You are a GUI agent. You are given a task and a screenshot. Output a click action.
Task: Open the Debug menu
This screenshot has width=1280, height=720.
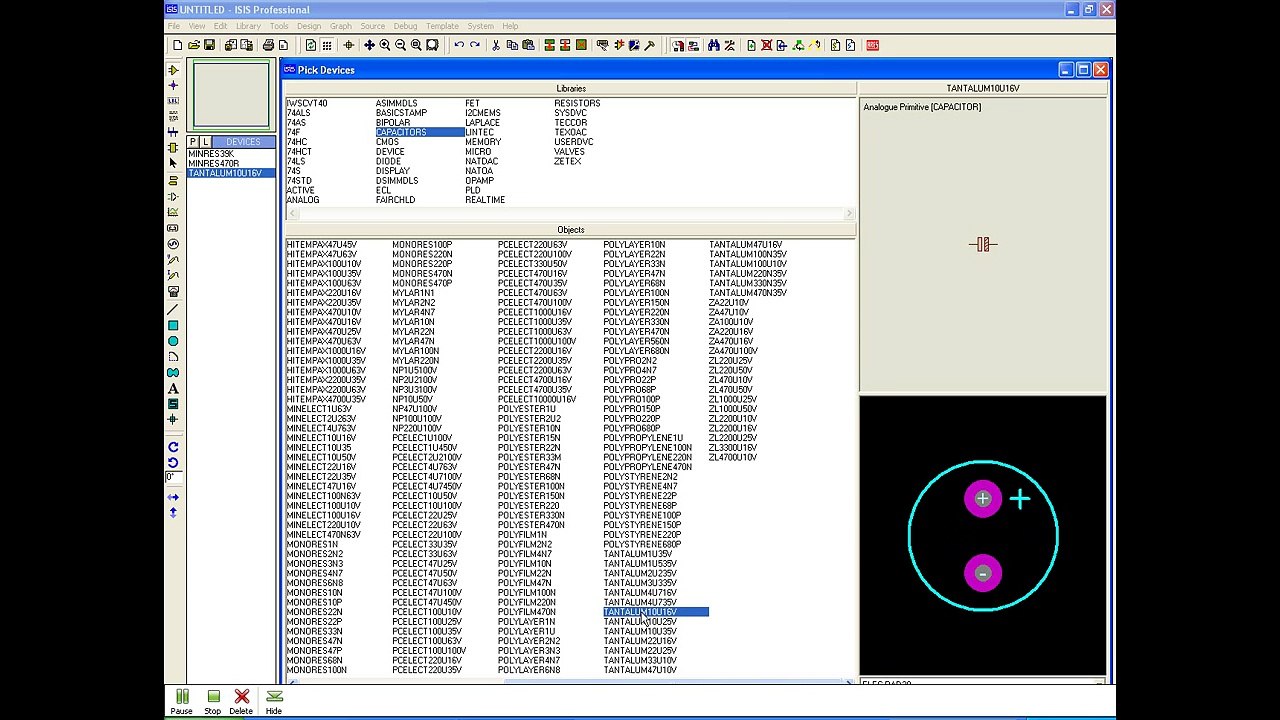(x=405, y=26)
